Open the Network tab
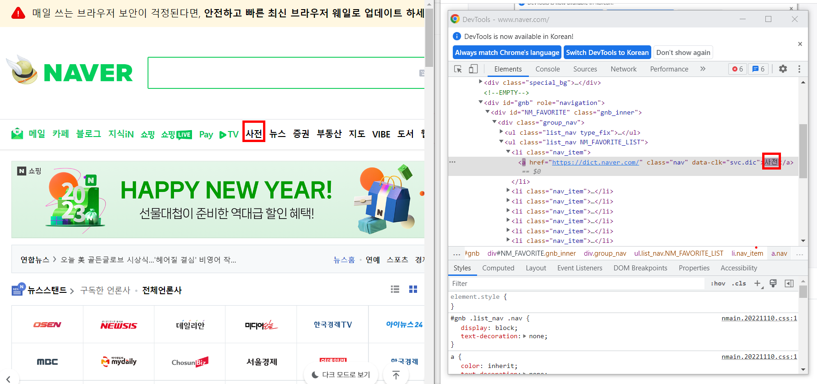Viewport: 817px width, 384px height. pyautogui.click(x=624, y=69)
